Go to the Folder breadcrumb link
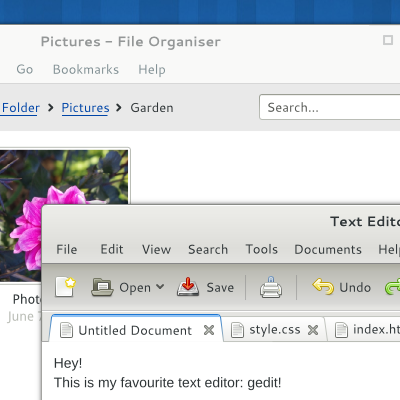 click(20, 108)
